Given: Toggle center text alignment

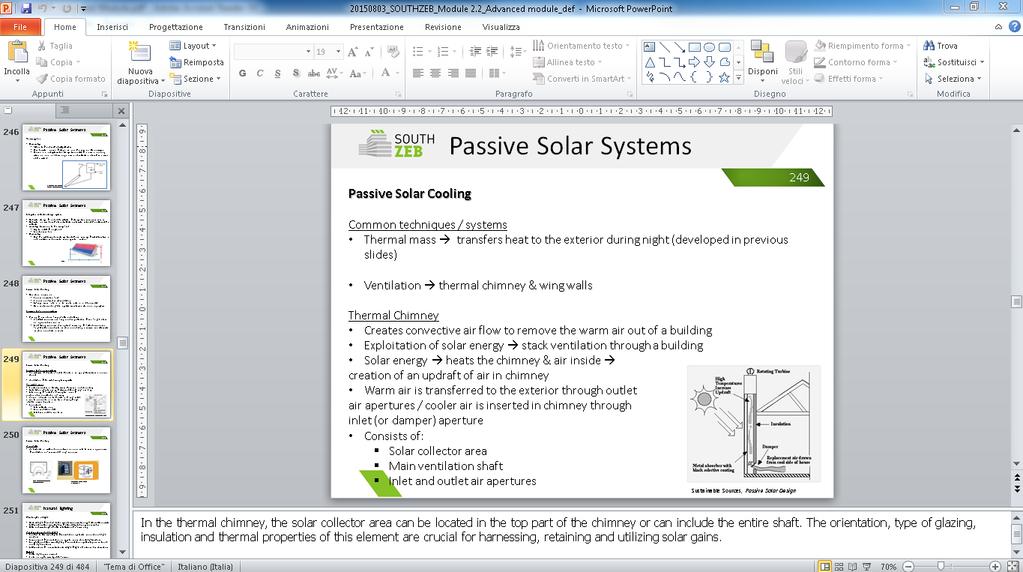Looking at the screenshot, I should pos(435,73).
